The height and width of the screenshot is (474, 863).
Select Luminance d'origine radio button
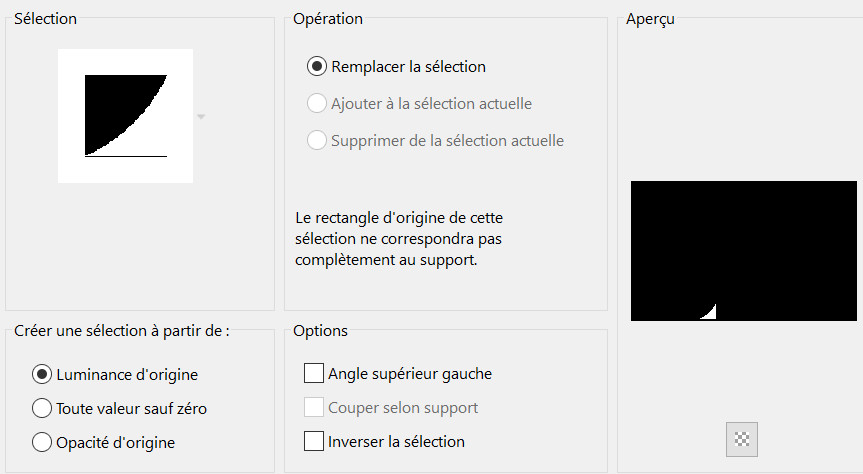coord(42,375)
